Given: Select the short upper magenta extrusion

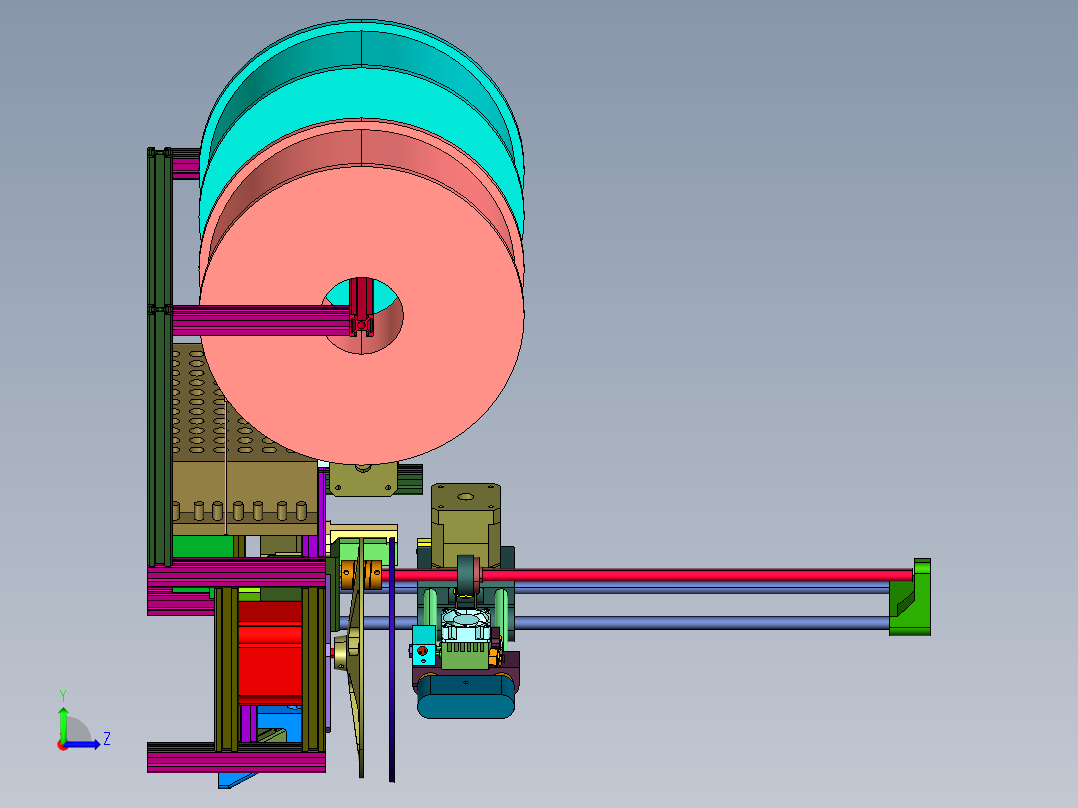Looking at the screenshot, I should point(186,164).
